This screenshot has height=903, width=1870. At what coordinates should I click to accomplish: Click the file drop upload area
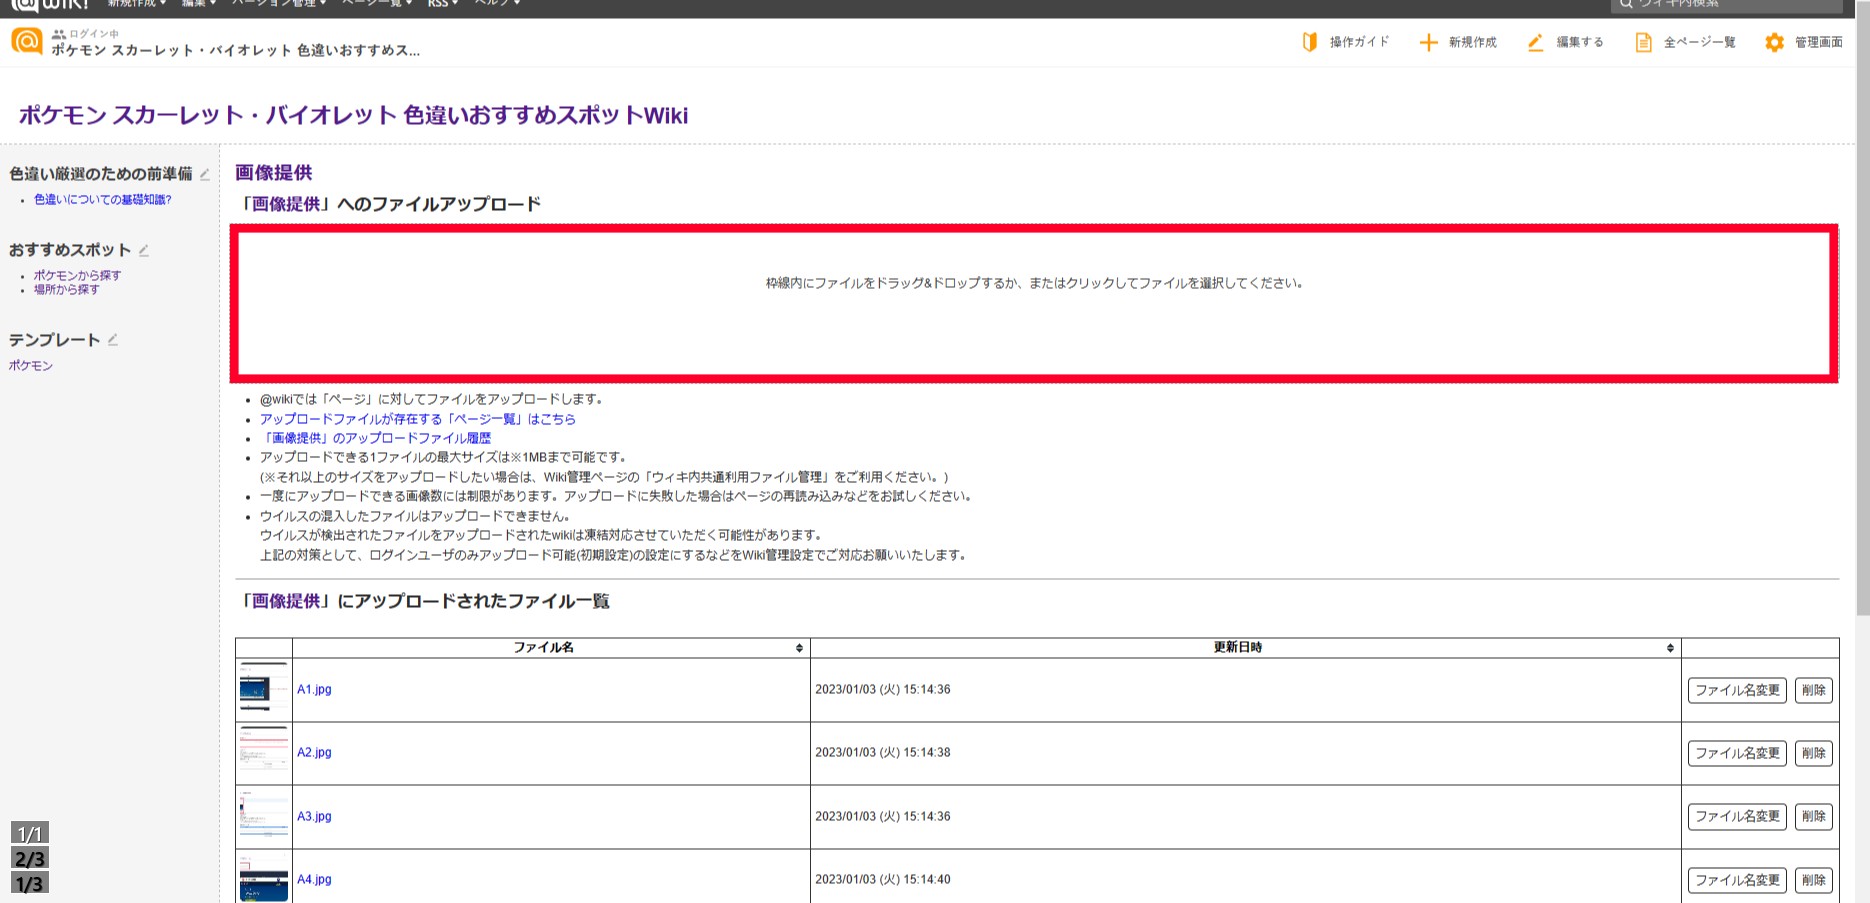click(x=1034, y=303)
